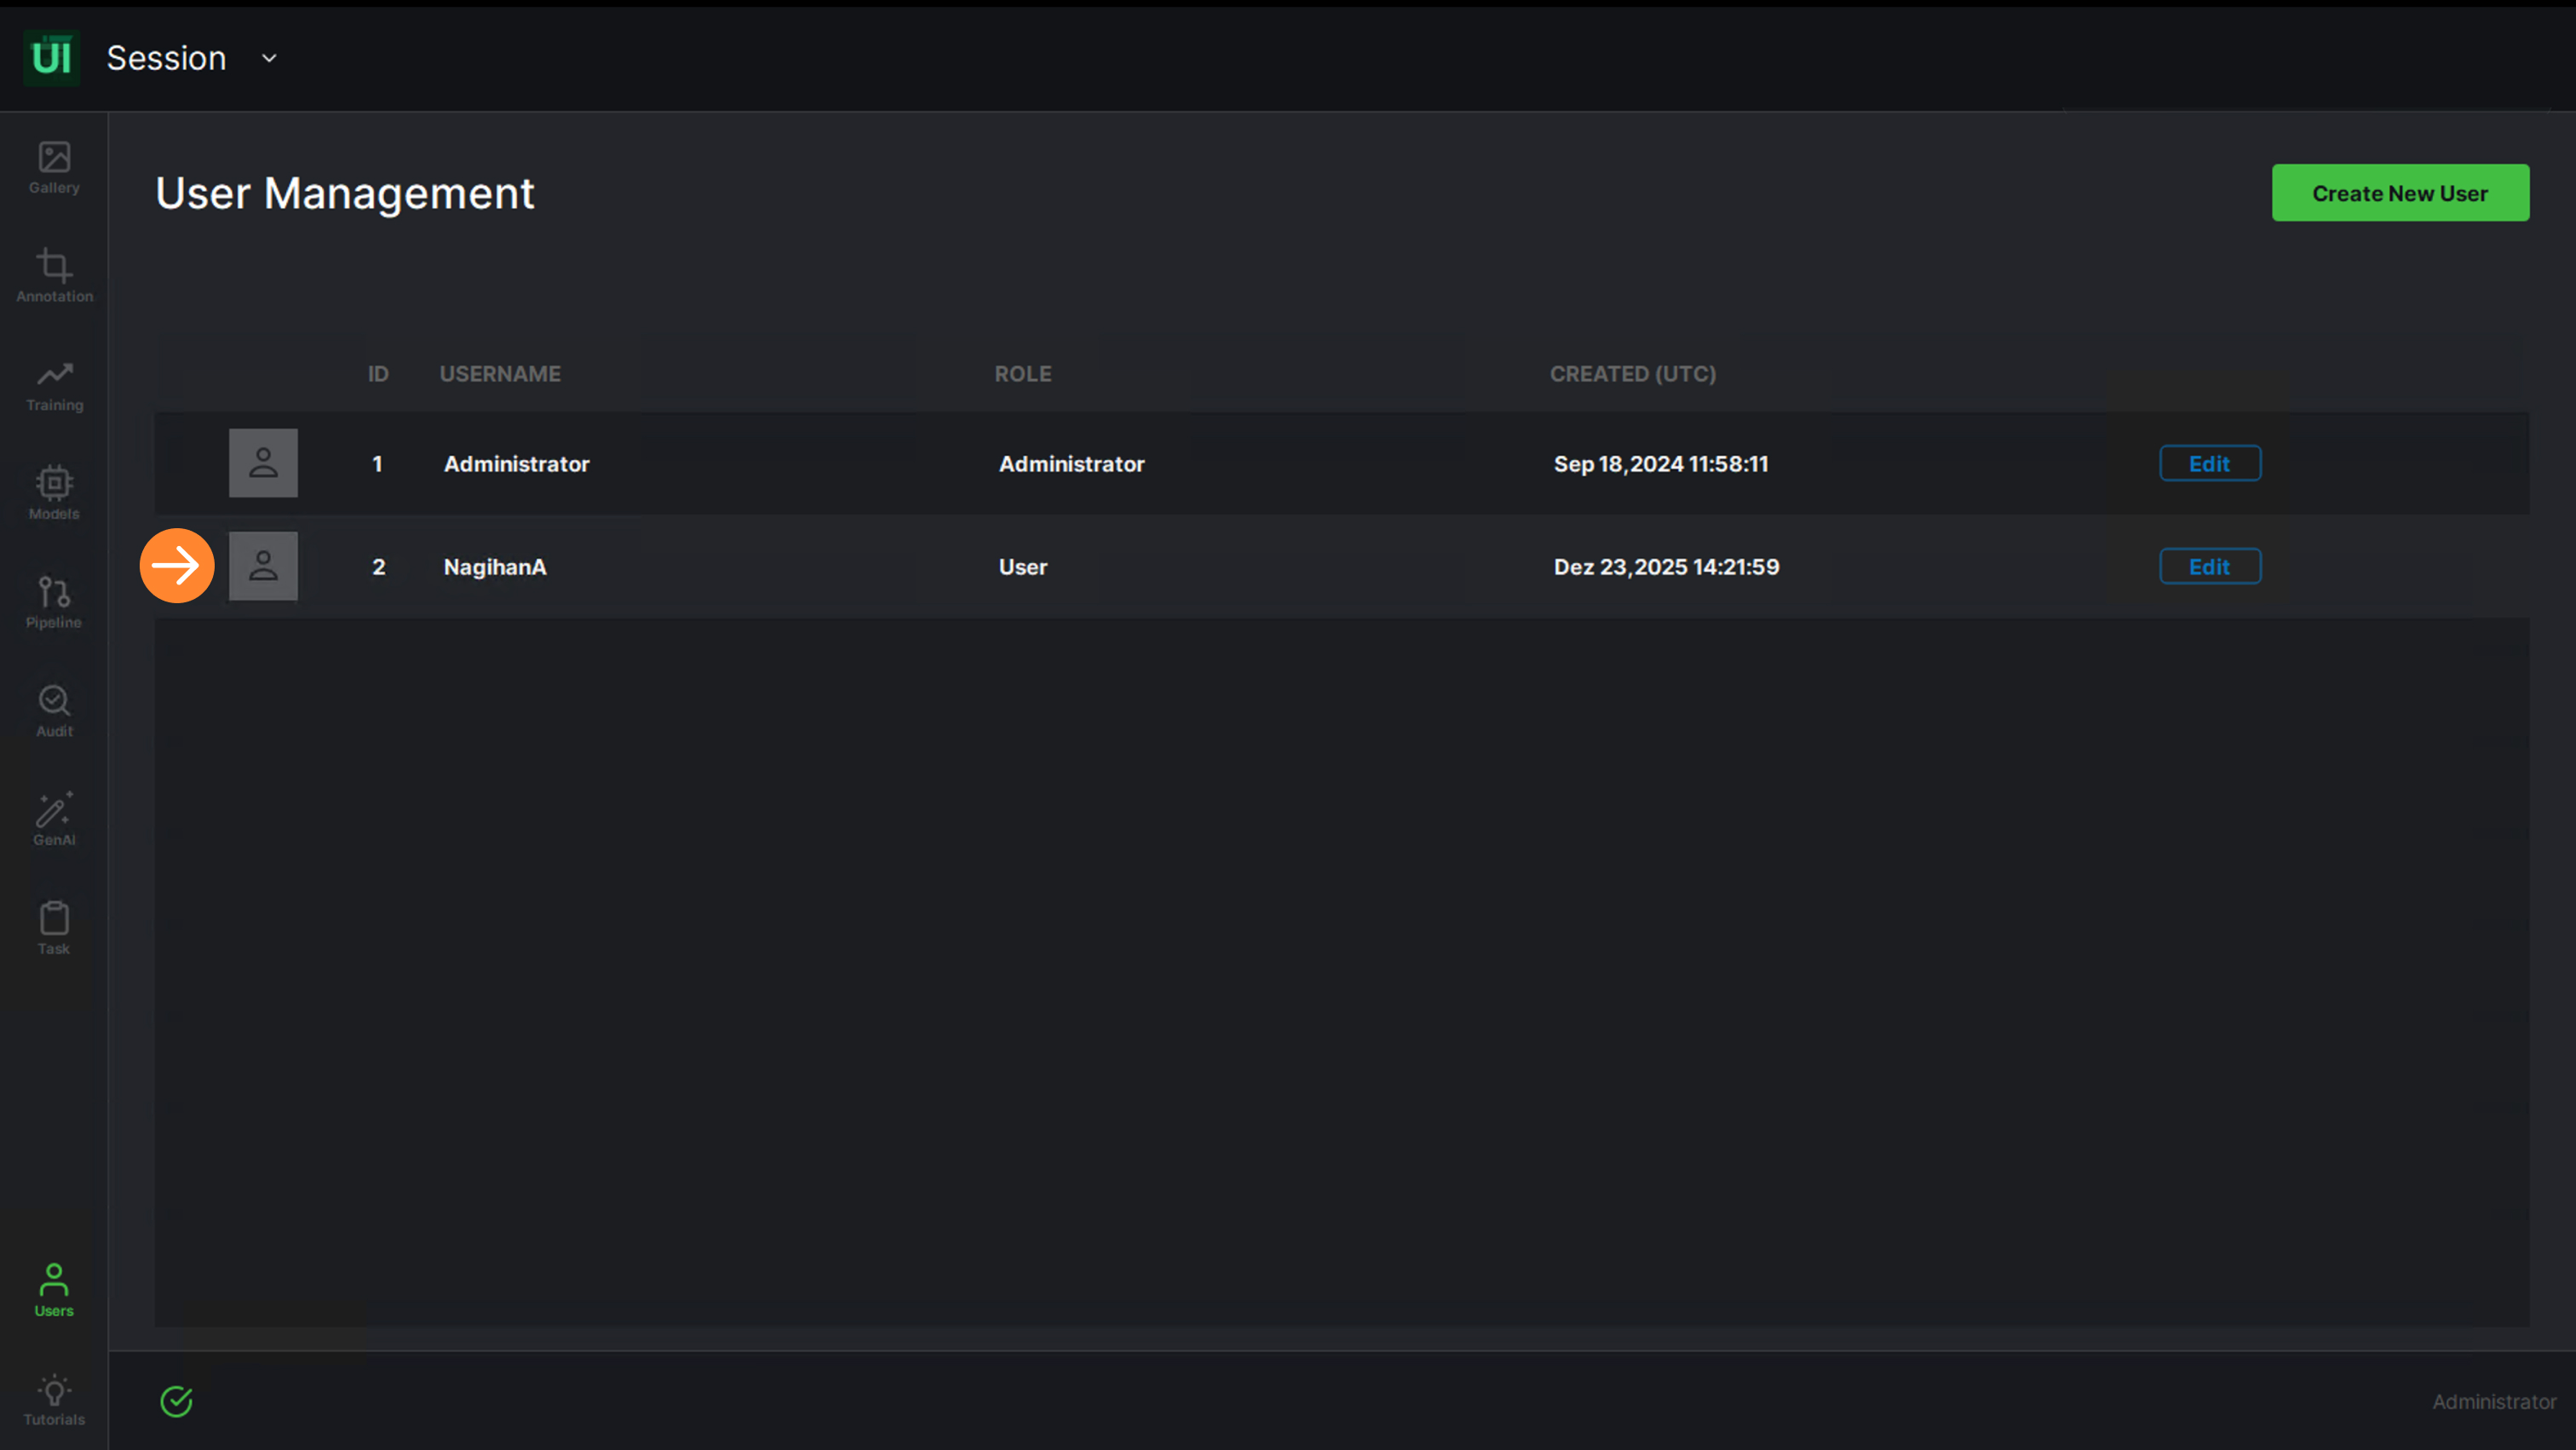Open the Audit sidebar icon
Viewport: 2576px width, 1450px height.
[54, 711]
